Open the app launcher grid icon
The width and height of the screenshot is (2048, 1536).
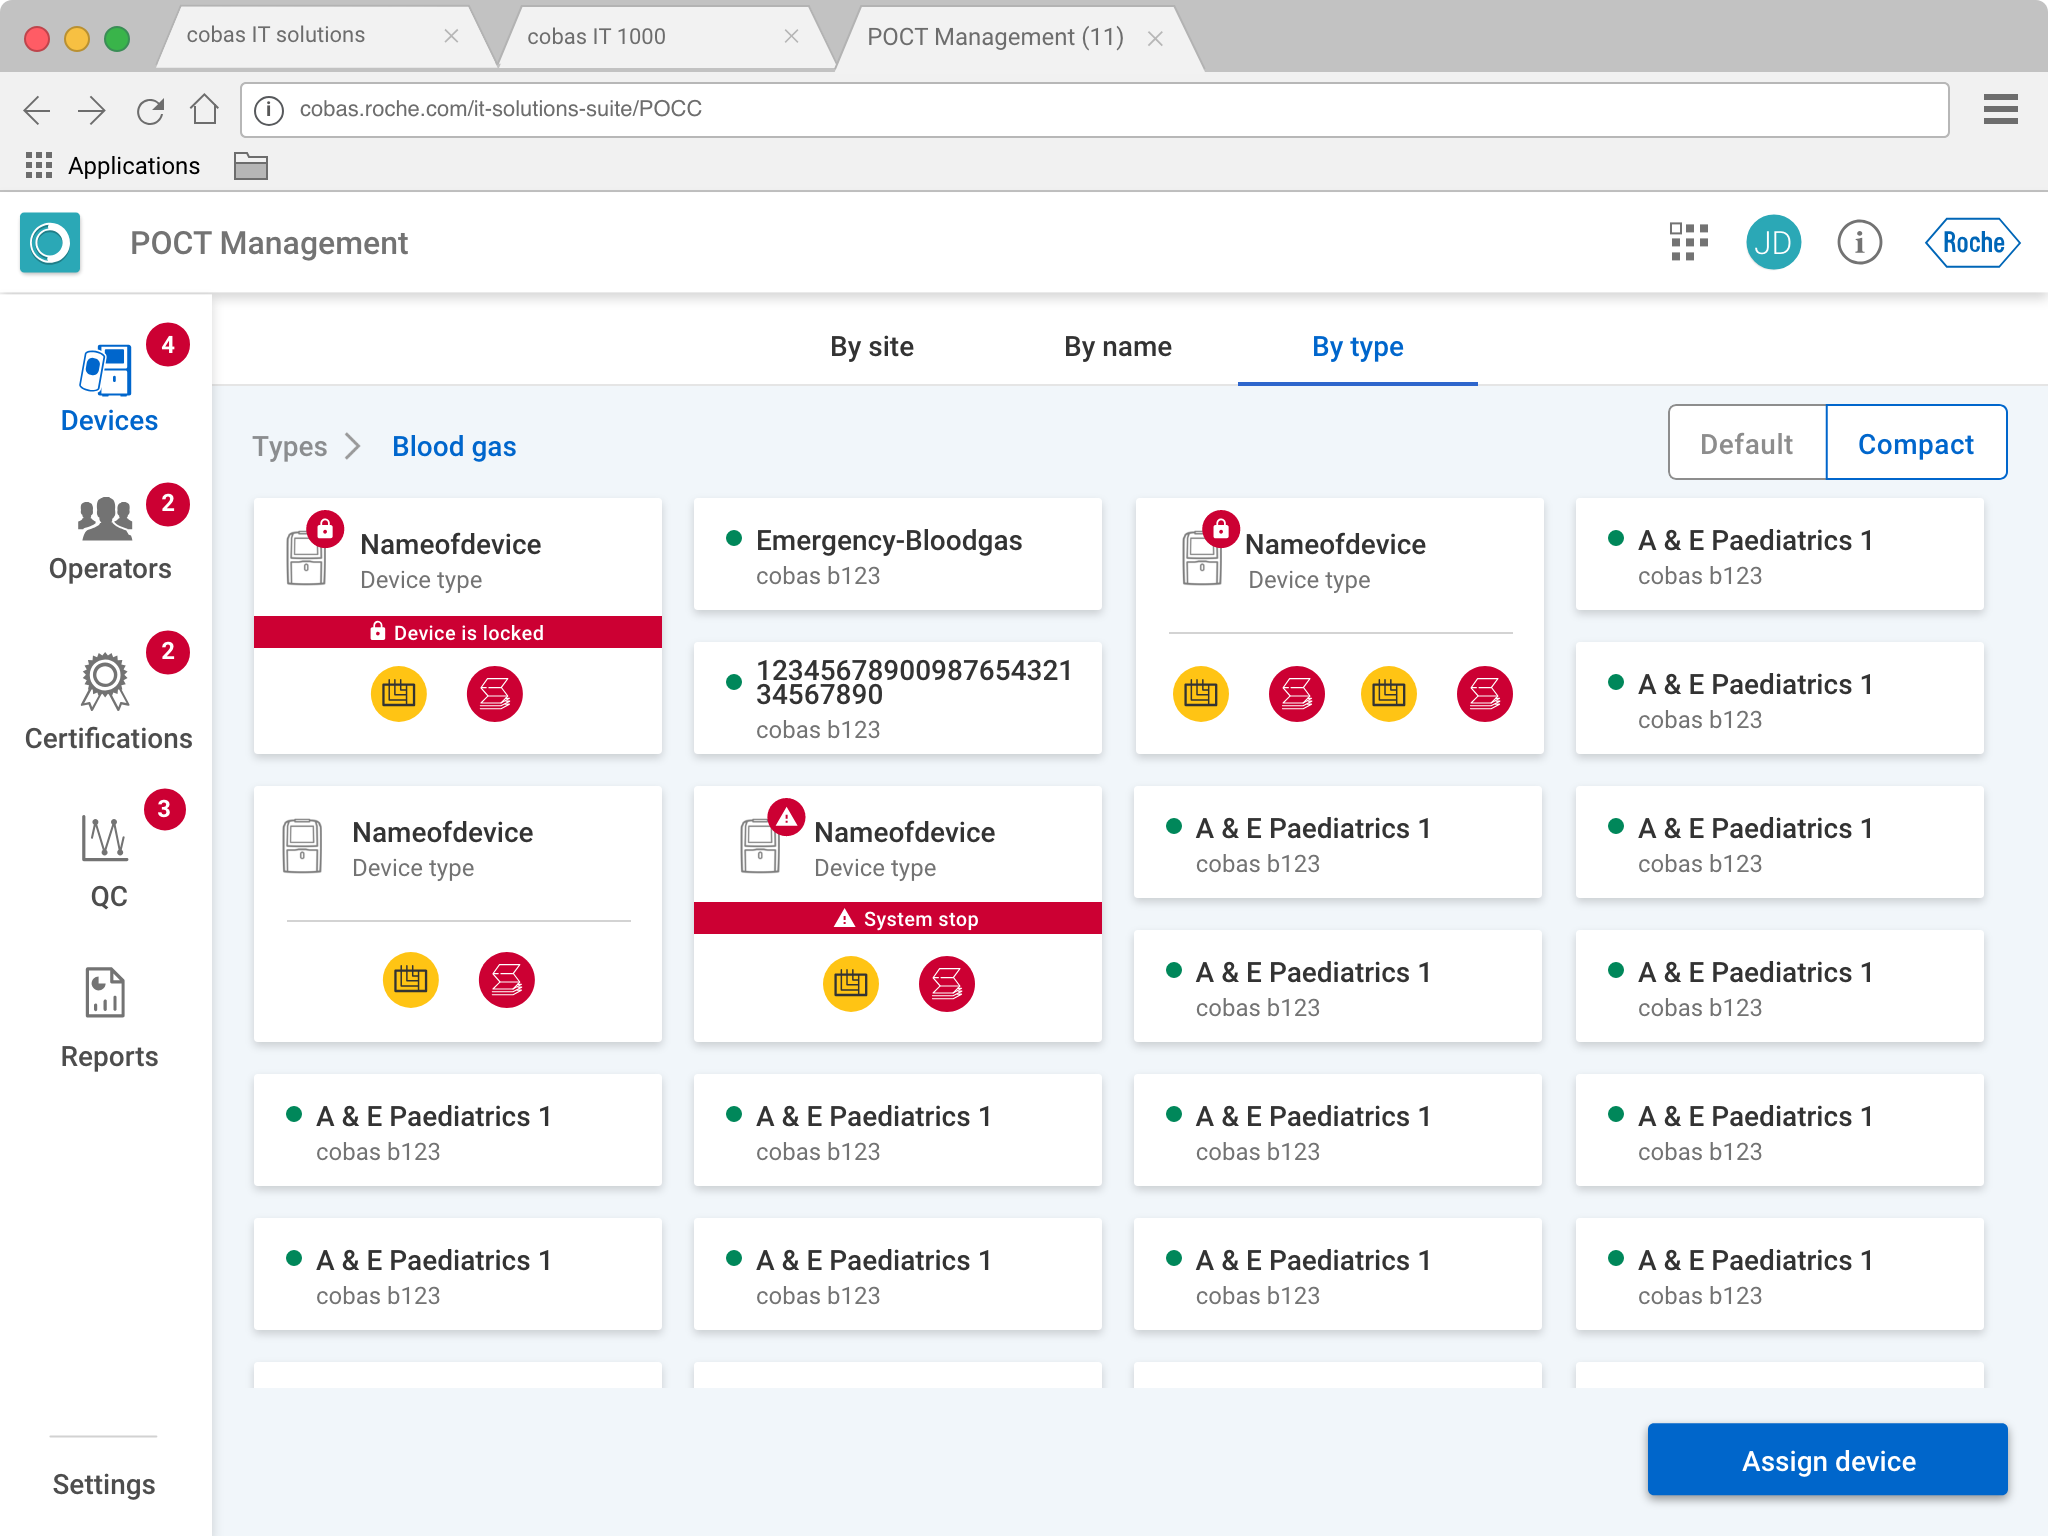pos(1689,243)
